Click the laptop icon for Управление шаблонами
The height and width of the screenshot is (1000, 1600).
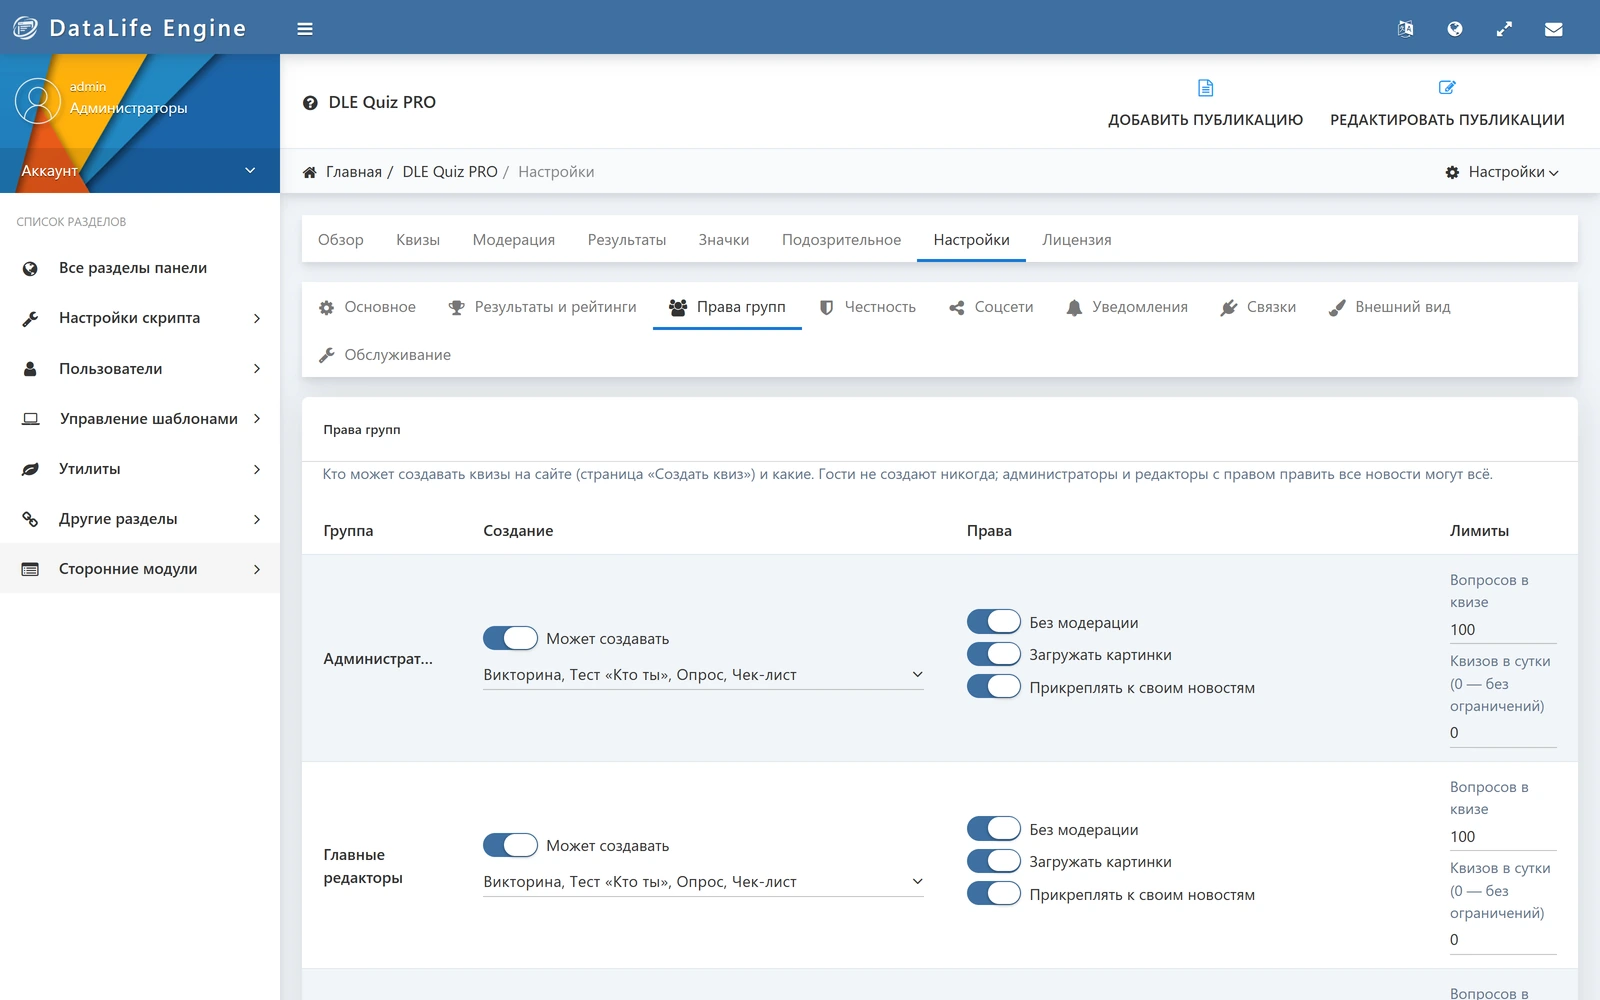point(31,419)
